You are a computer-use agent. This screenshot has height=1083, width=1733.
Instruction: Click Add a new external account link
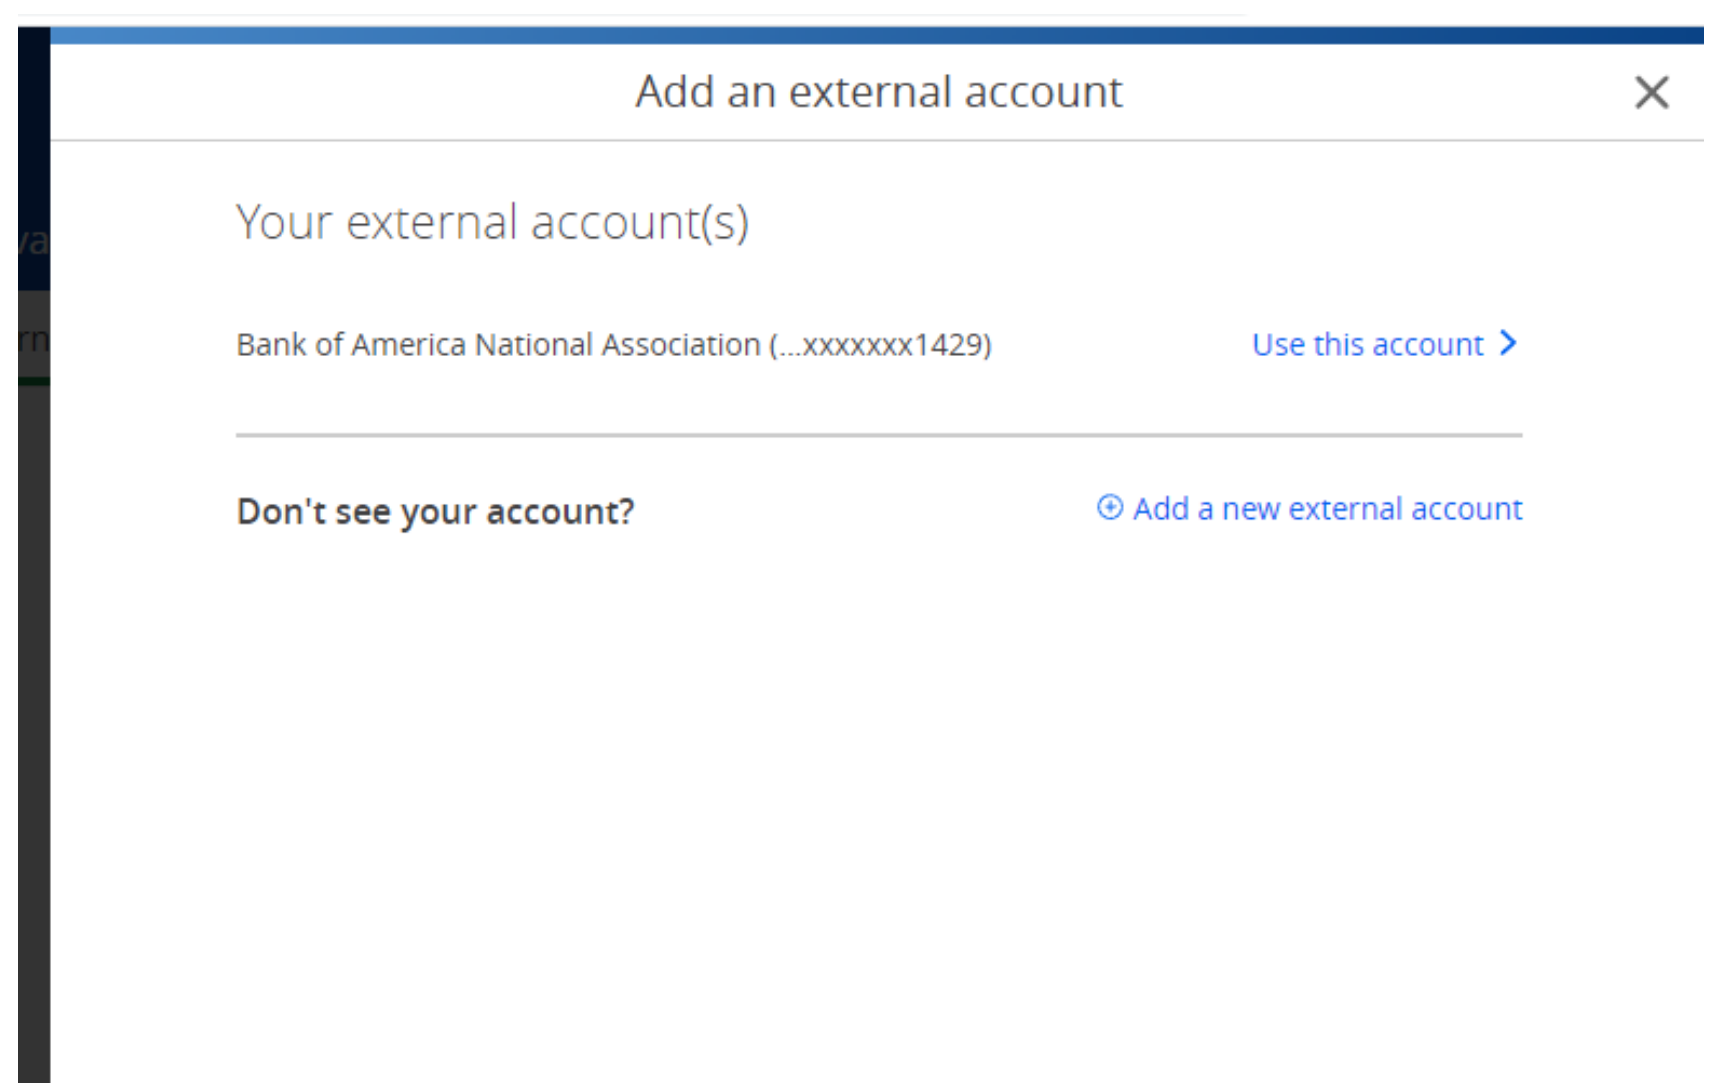pos(1326,509)
